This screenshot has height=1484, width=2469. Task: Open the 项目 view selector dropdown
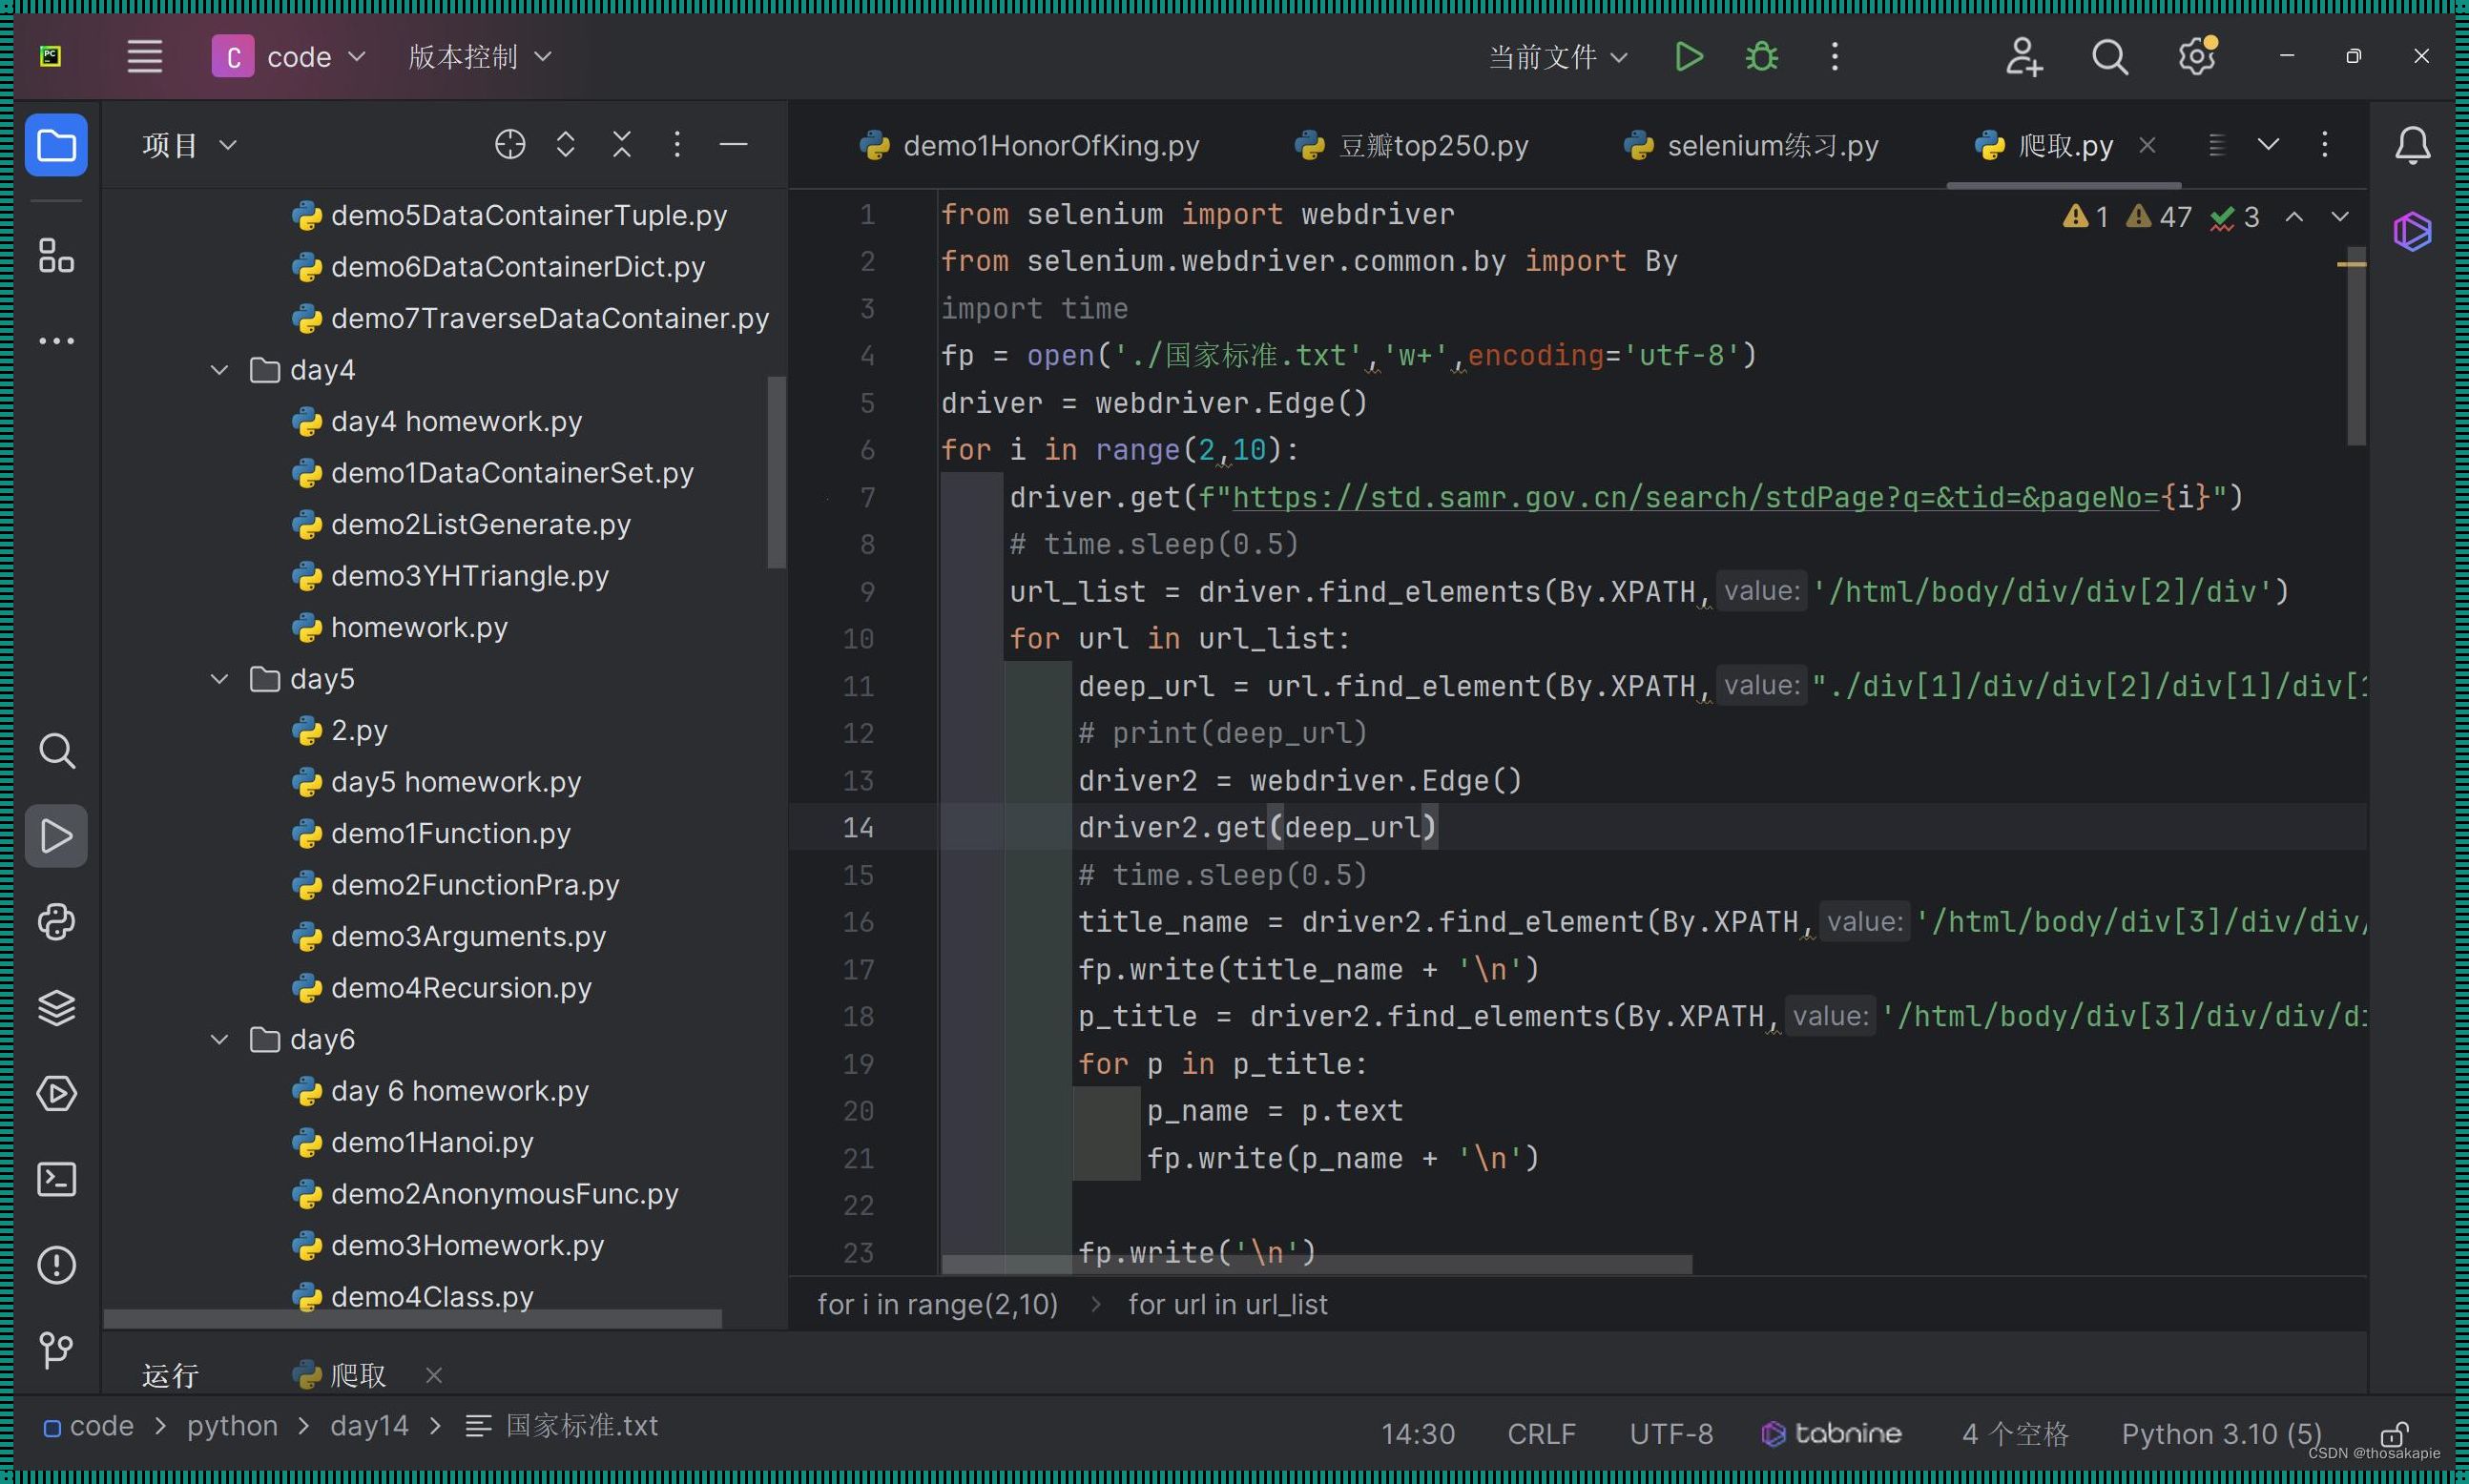click(189, 145)
